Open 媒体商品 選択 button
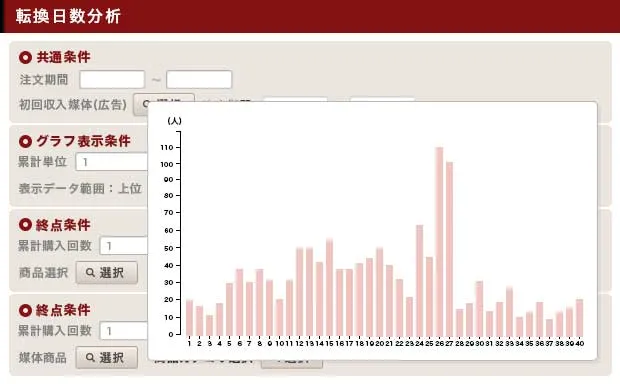 pos(107,358)
